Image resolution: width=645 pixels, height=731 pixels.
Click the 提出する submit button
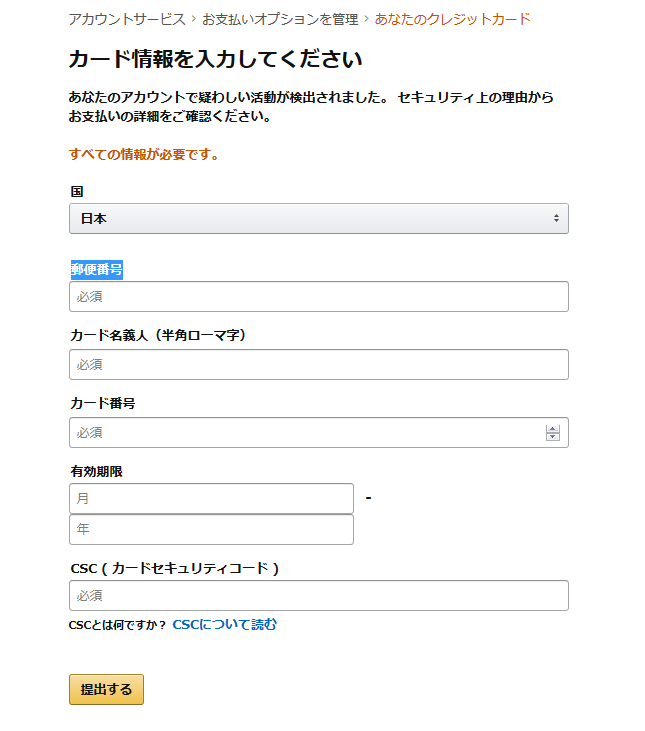pyautogui.click(x=106, y=689)
